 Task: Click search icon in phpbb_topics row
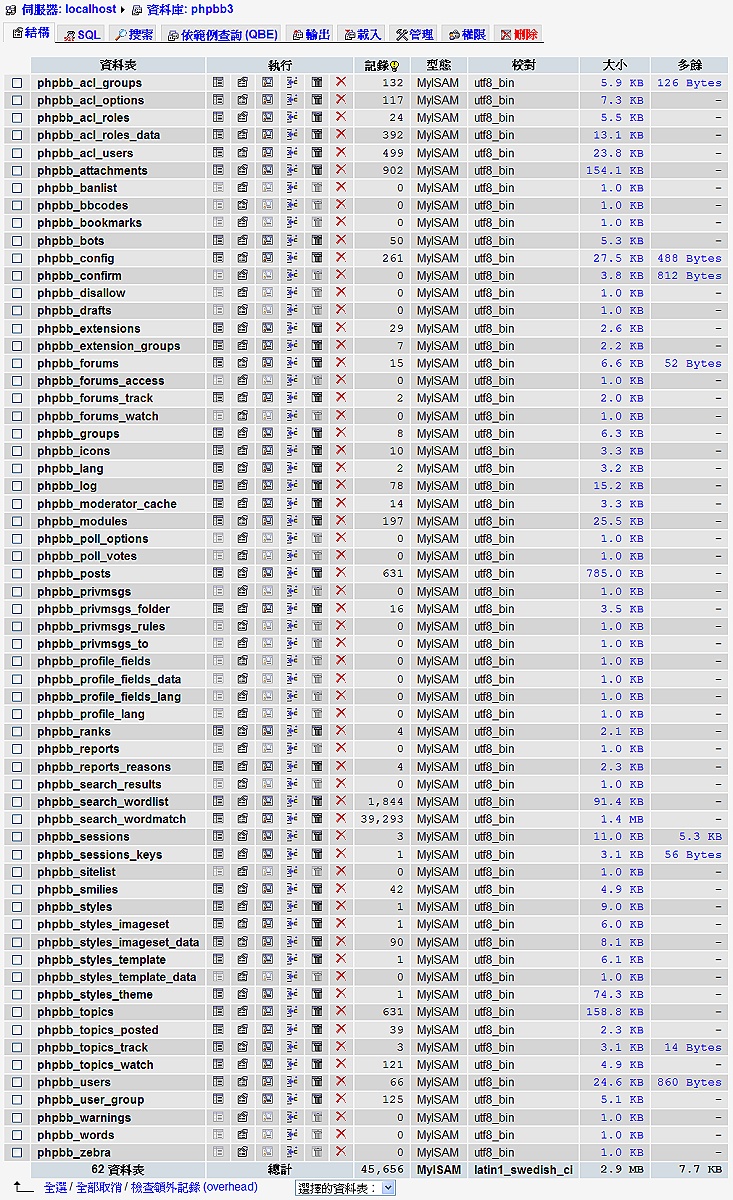pyautogui.click(x=267, y=1012)
